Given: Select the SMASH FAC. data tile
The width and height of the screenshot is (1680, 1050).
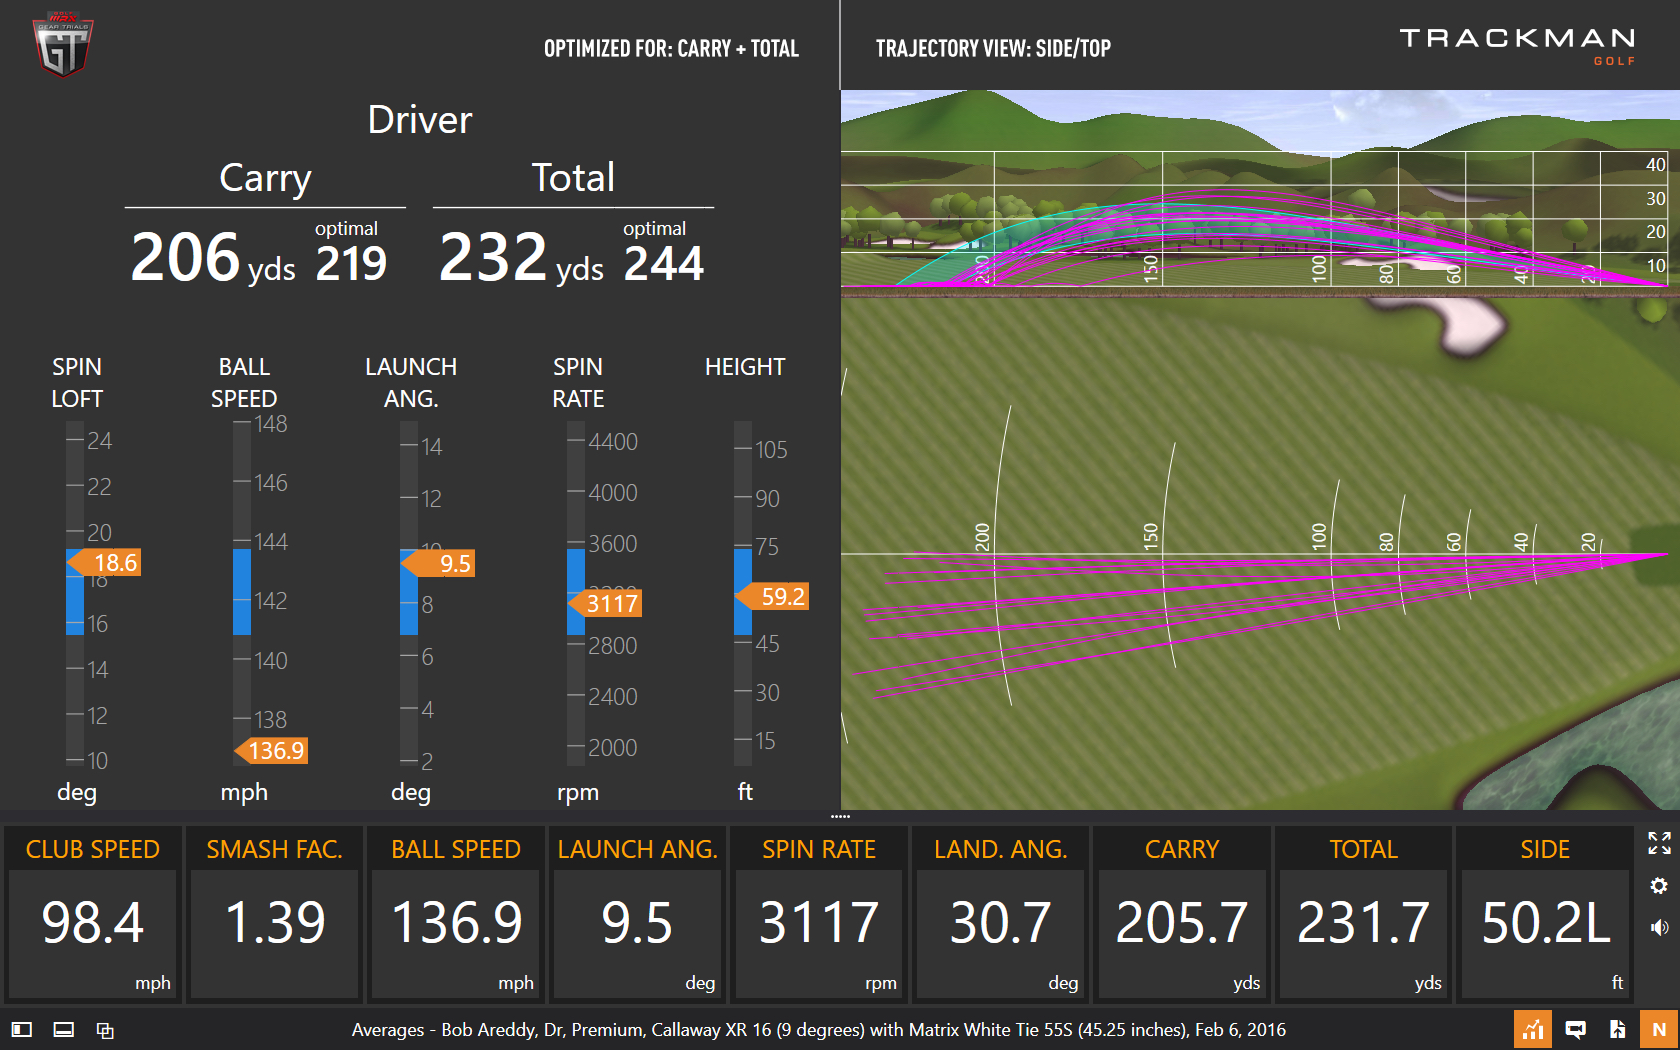Looking at the screenshot, I should pyautogui.click(x=274, y=913).
